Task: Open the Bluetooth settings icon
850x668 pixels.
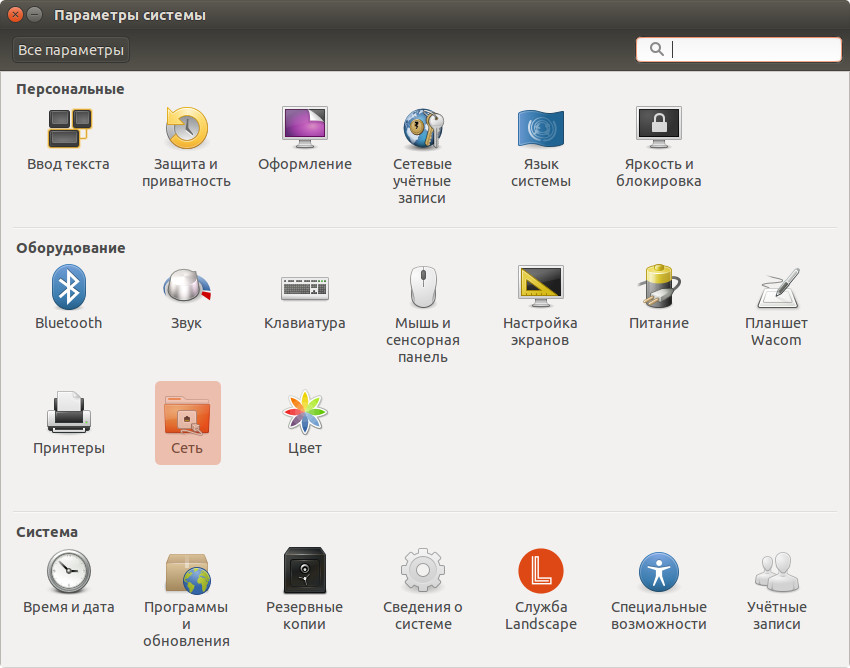Action: click(x=68, y=288)
